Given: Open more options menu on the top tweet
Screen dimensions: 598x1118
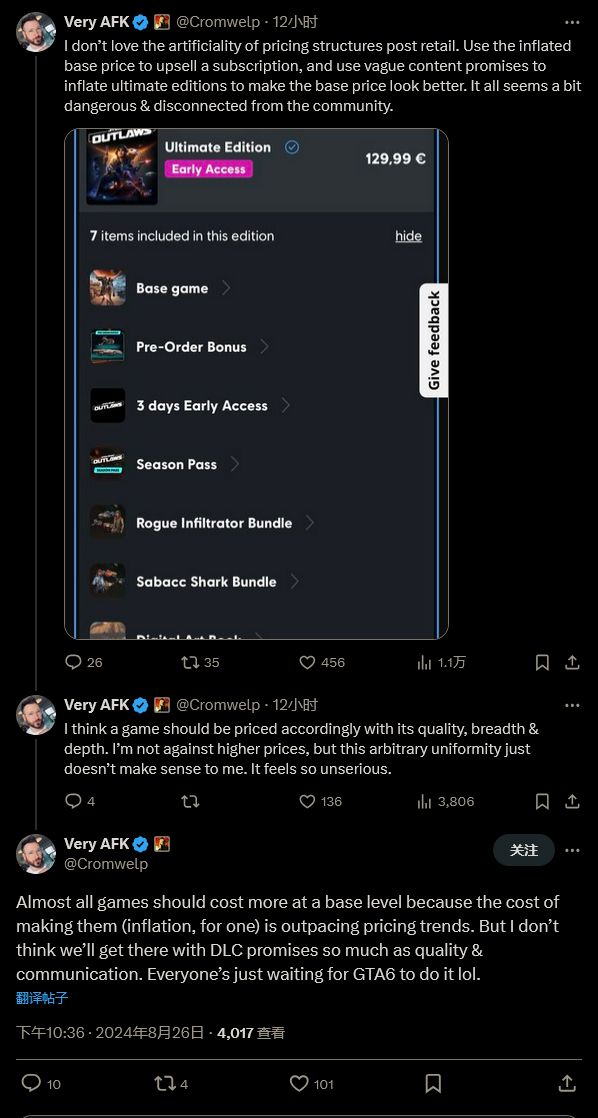Looking at the screenshot, I should [x=572, y=22].
